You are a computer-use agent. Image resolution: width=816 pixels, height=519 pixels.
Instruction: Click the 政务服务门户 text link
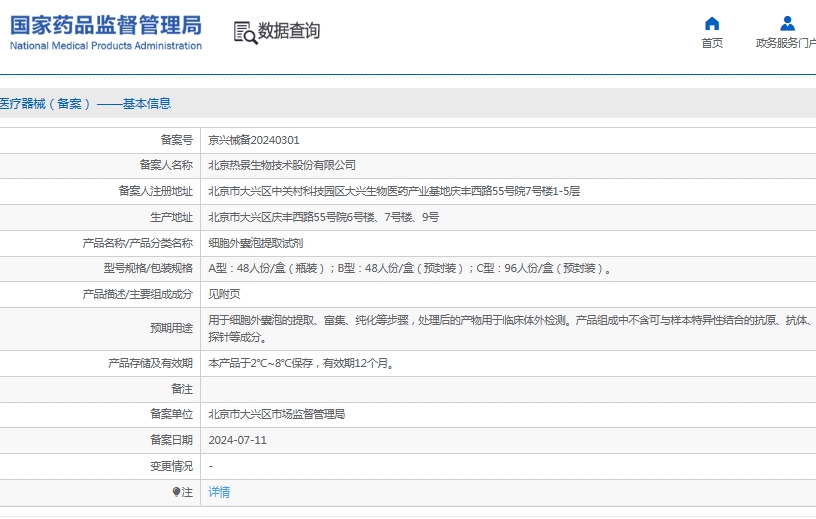[786, 43]
